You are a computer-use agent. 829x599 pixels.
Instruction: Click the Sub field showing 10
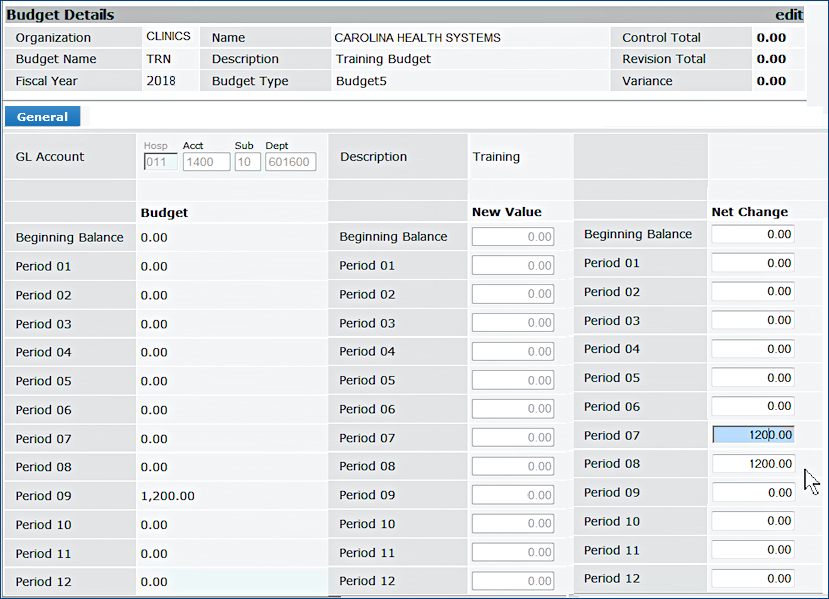point(247,162)
